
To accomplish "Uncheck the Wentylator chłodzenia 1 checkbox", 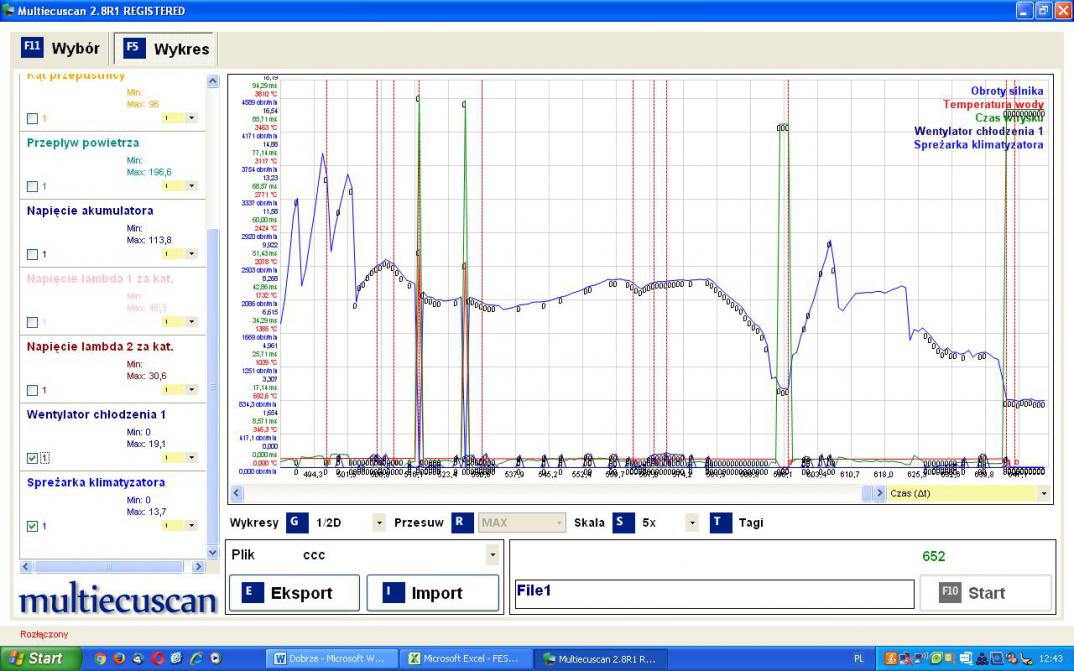I will 33,458.
